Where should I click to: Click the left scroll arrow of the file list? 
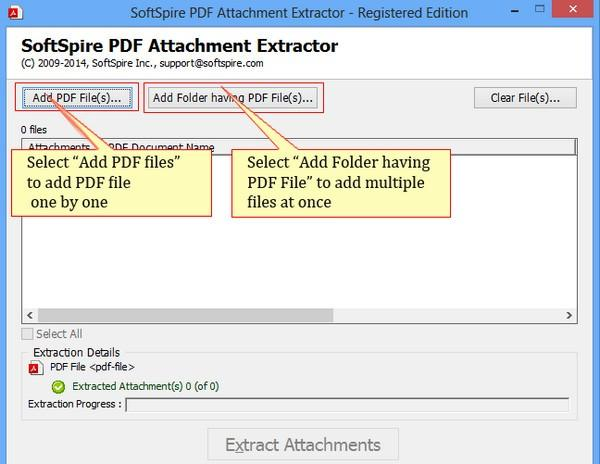30,315
